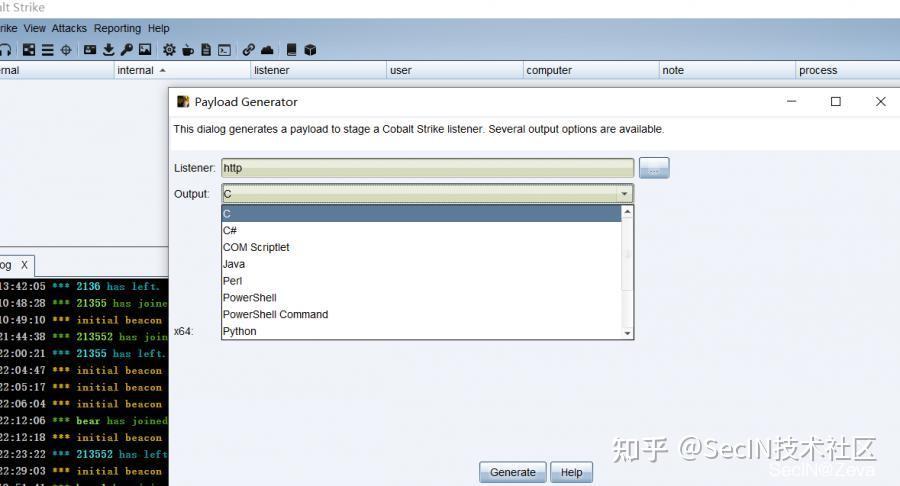This screenshot has width=900, height=486.
Task: Collapse the Output combo box arrow
Action: tap(624, 194)
